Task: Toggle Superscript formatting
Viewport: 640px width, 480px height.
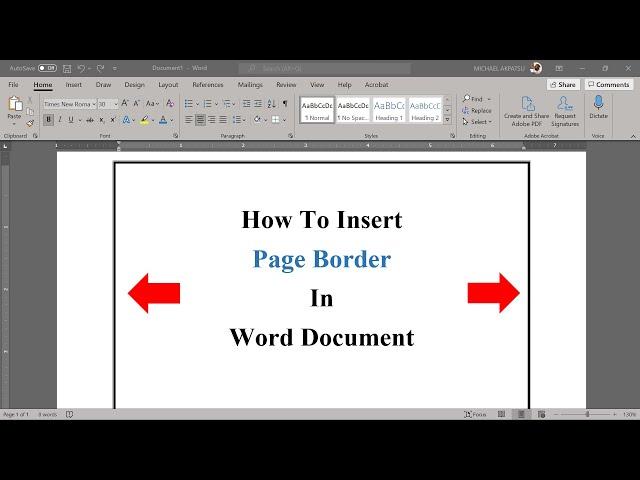Action: coord(113,120)
